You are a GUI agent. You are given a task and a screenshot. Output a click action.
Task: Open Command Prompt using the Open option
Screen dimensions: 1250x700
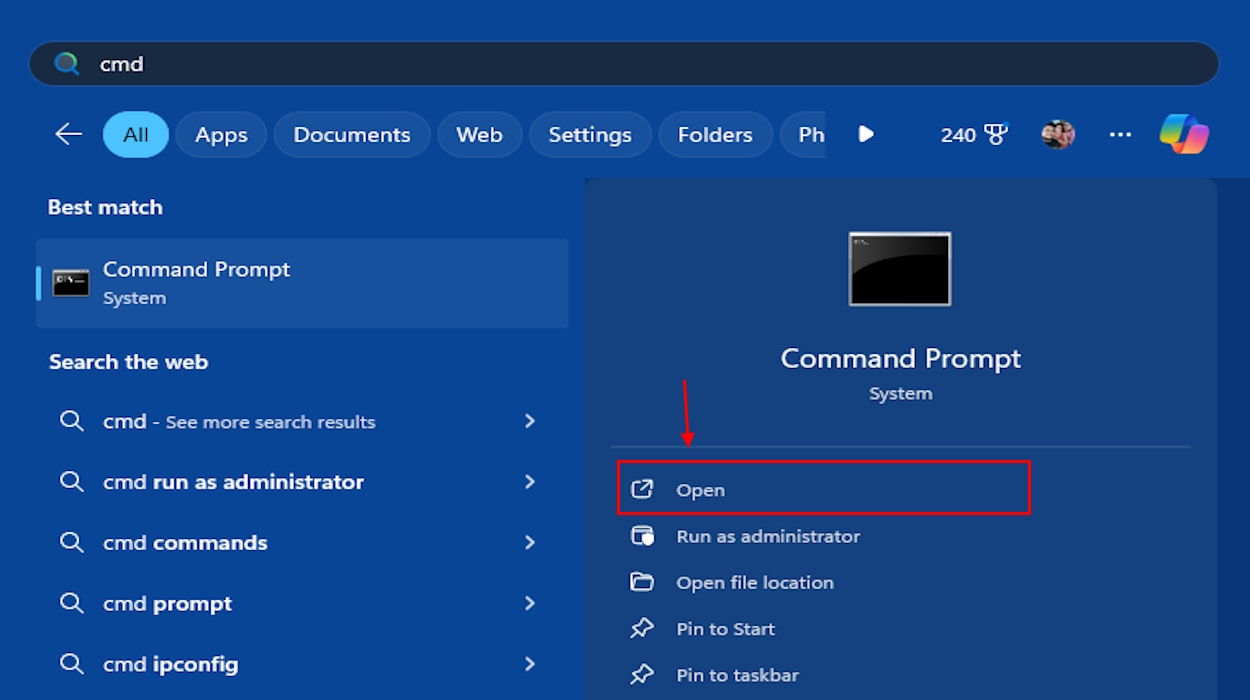[700, 490]
